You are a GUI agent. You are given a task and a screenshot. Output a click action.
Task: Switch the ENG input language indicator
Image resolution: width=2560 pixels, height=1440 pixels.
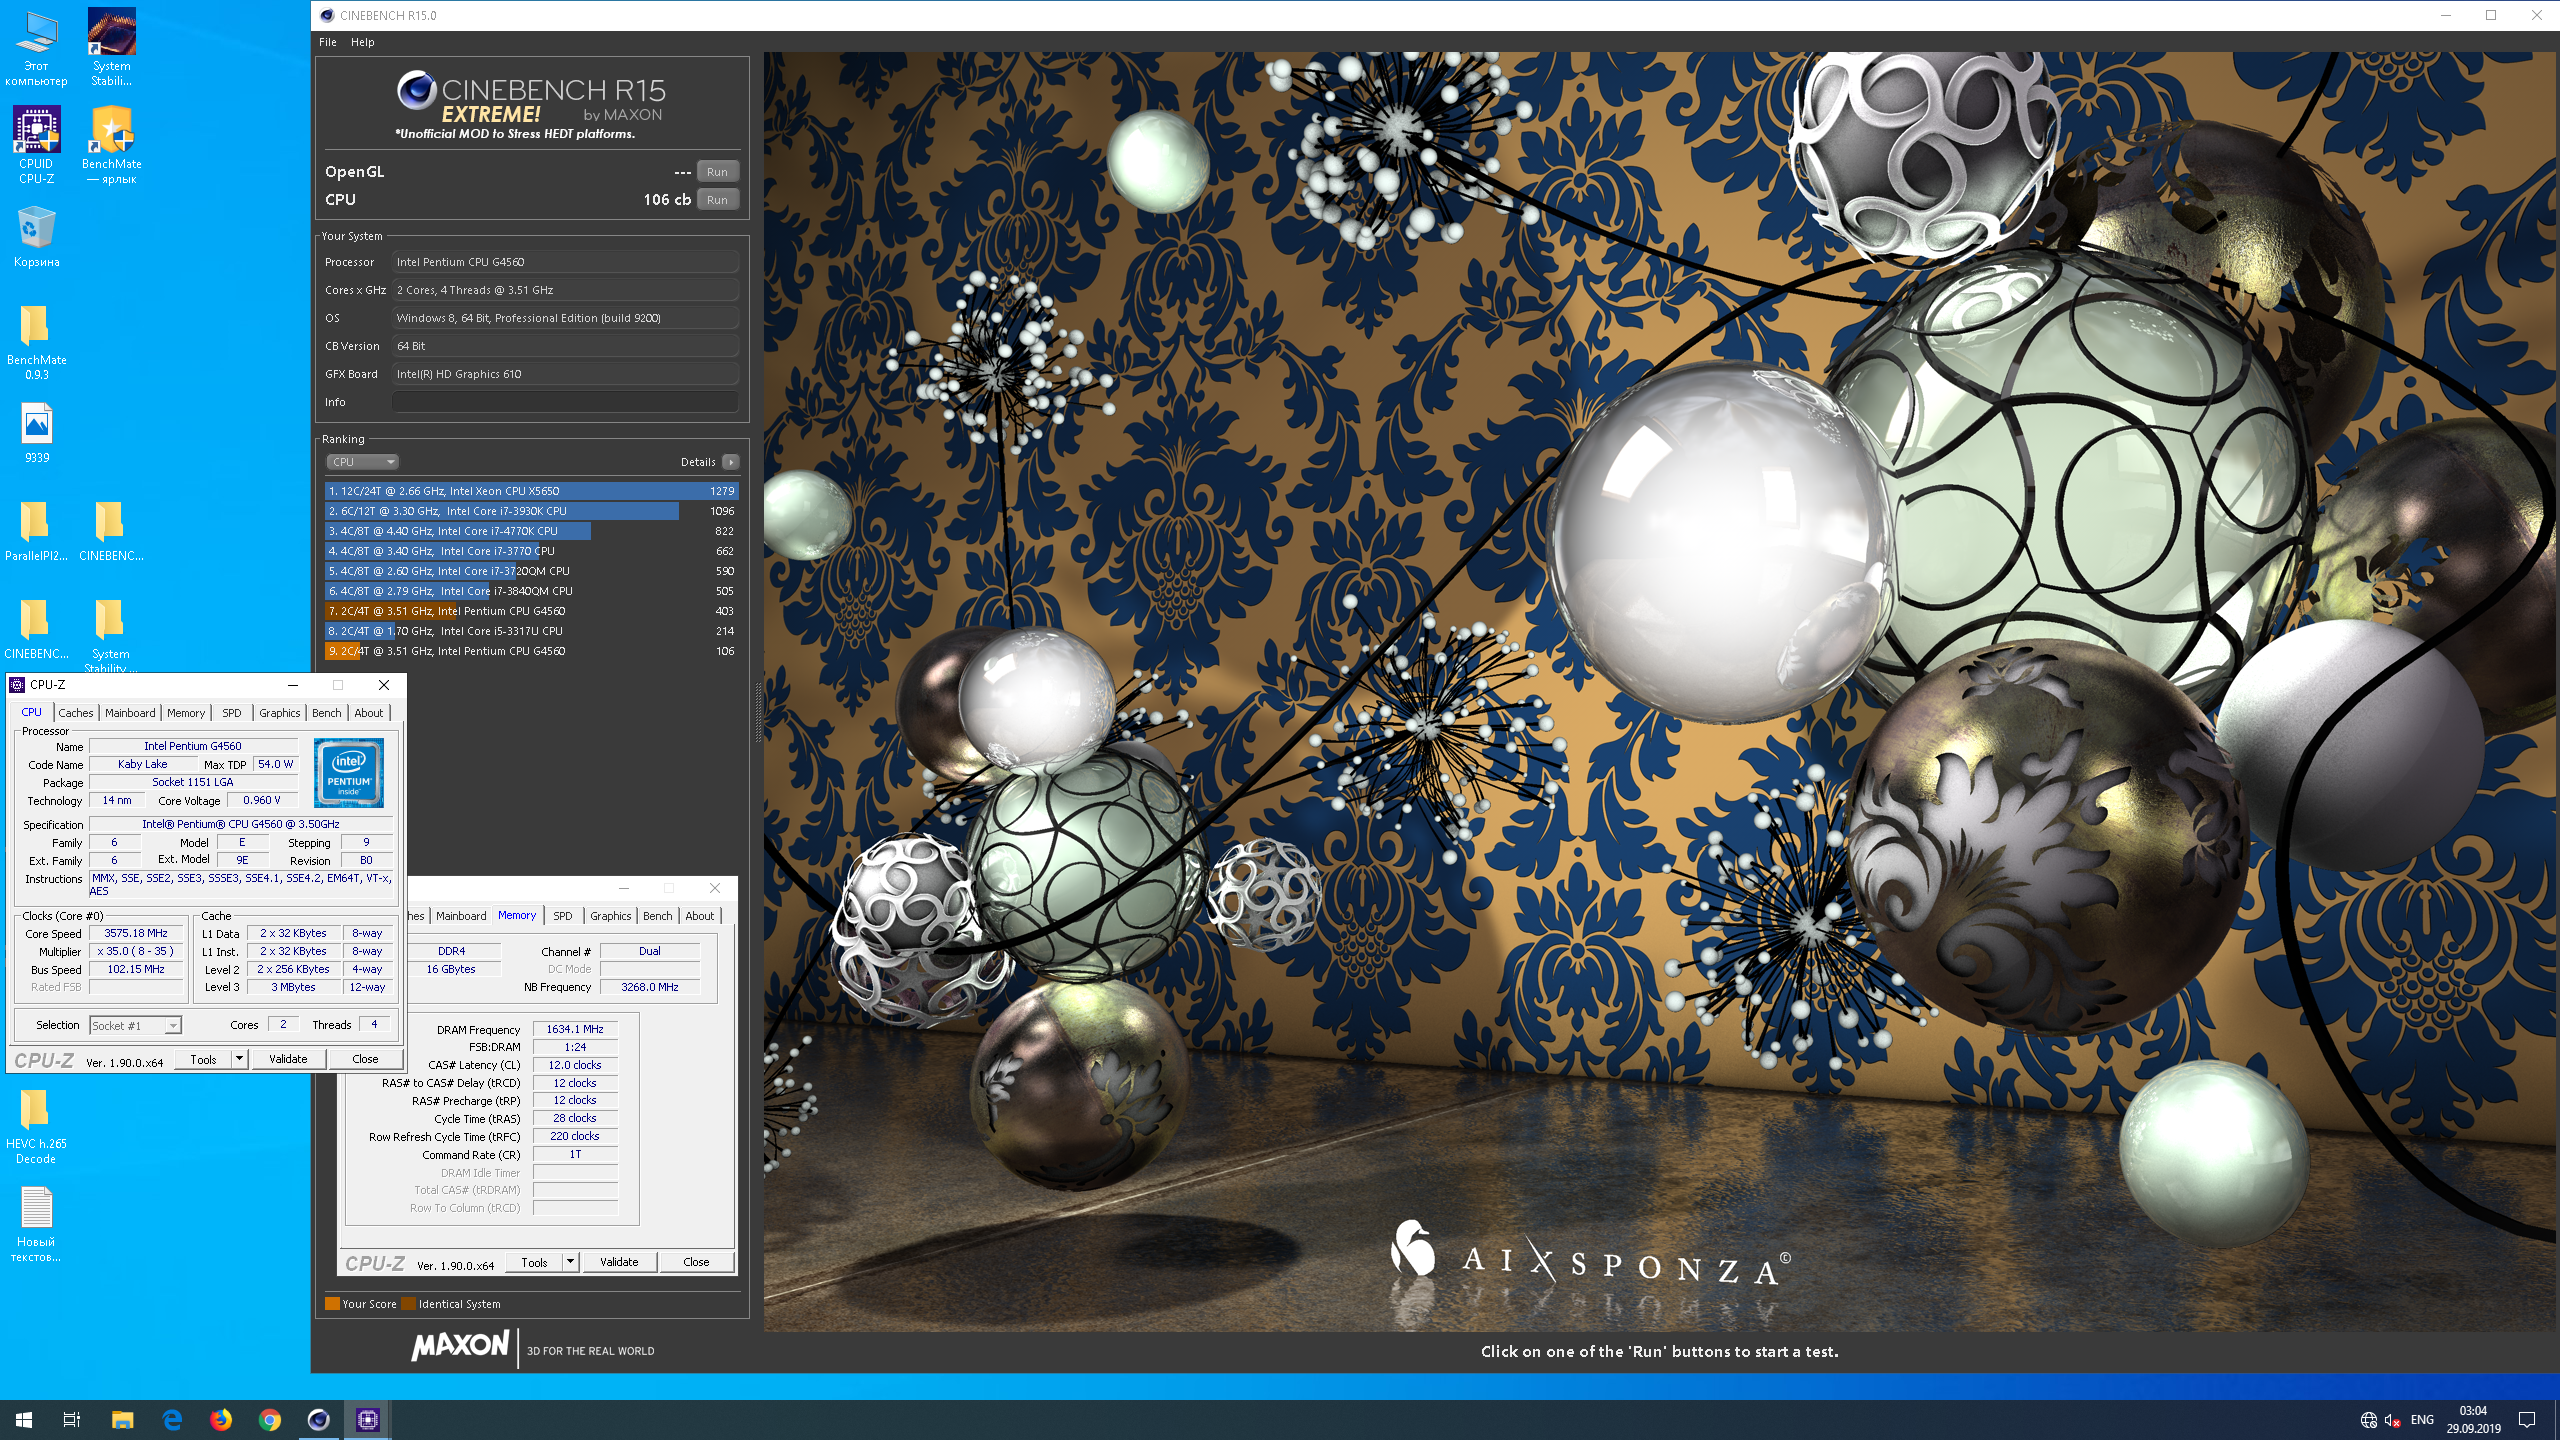pyautogui.click(x=2422, y=1420)
